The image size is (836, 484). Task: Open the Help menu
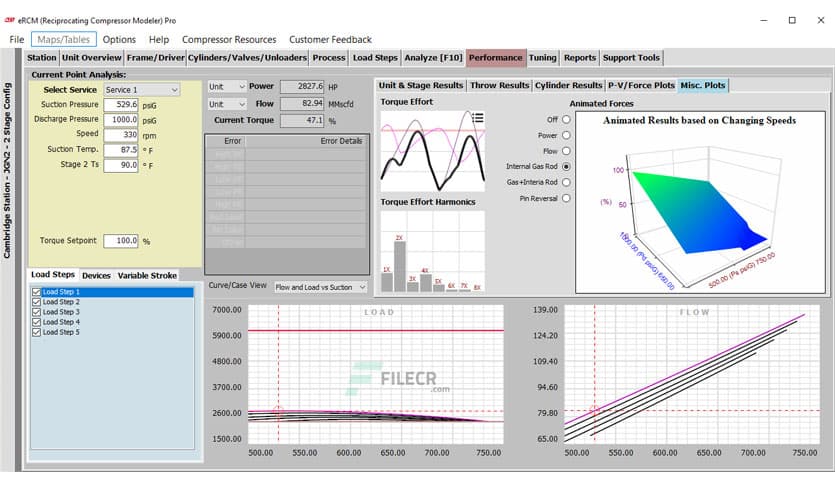click(x=159, y=39)
